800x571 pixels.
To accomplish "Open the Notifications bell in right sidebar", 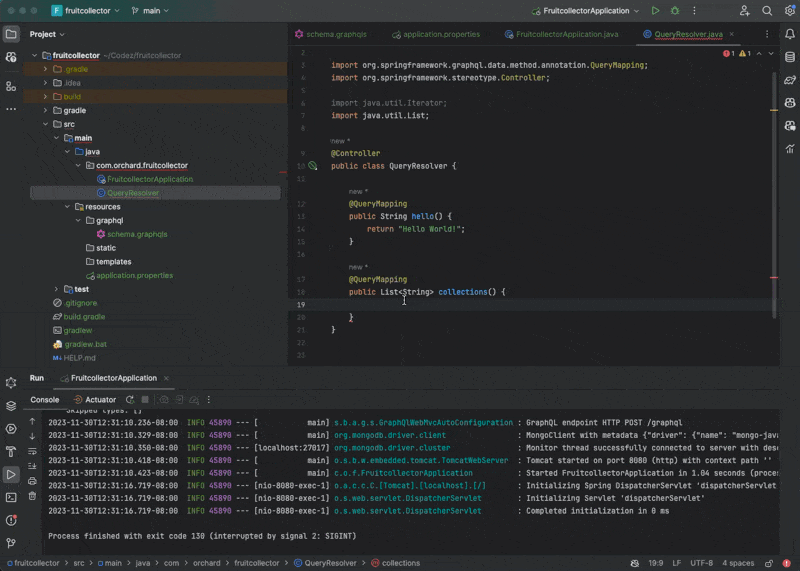I will pyautogui.click(x=790, y=34).
